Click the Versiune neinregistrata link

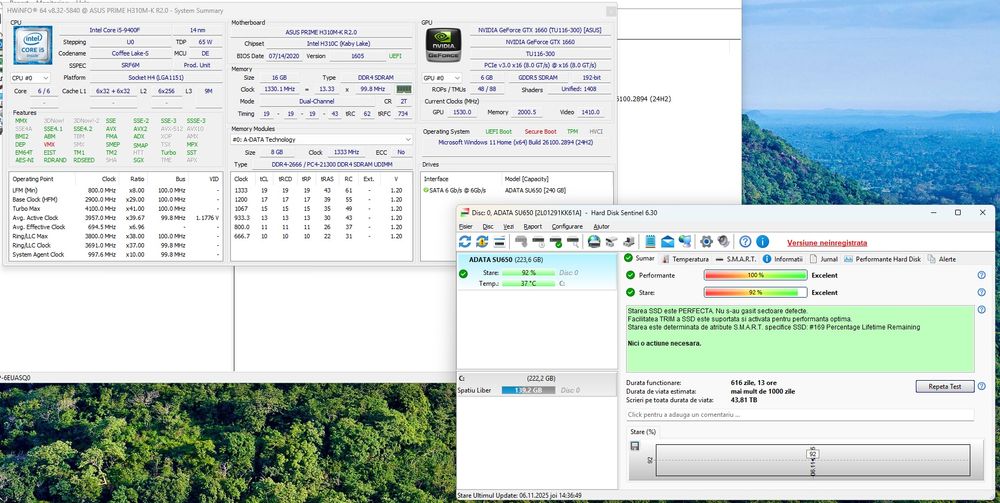(x=826, y=242)
